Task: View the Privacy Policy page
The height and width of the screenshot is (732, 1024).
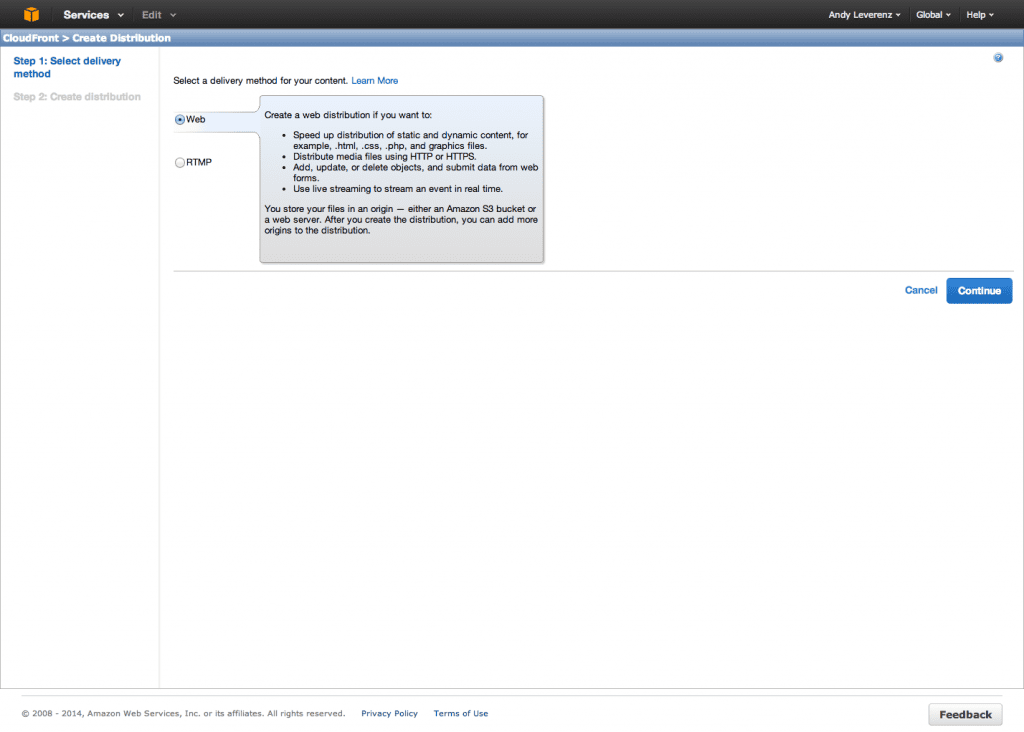Action: pyautogui.click(x=389, y=713)
